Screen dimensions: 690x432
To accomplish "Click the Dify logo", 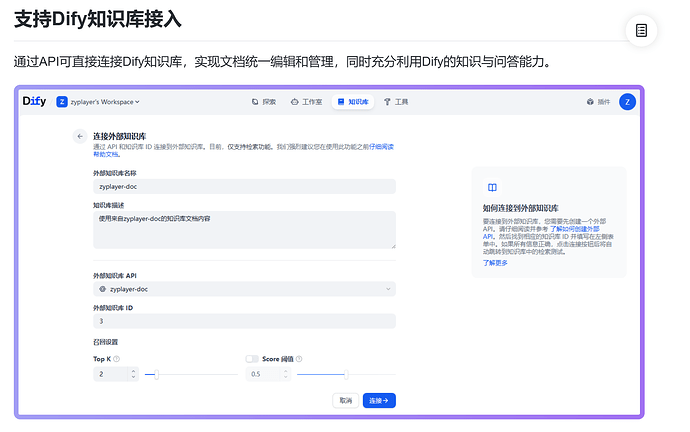I will point(34,101).
